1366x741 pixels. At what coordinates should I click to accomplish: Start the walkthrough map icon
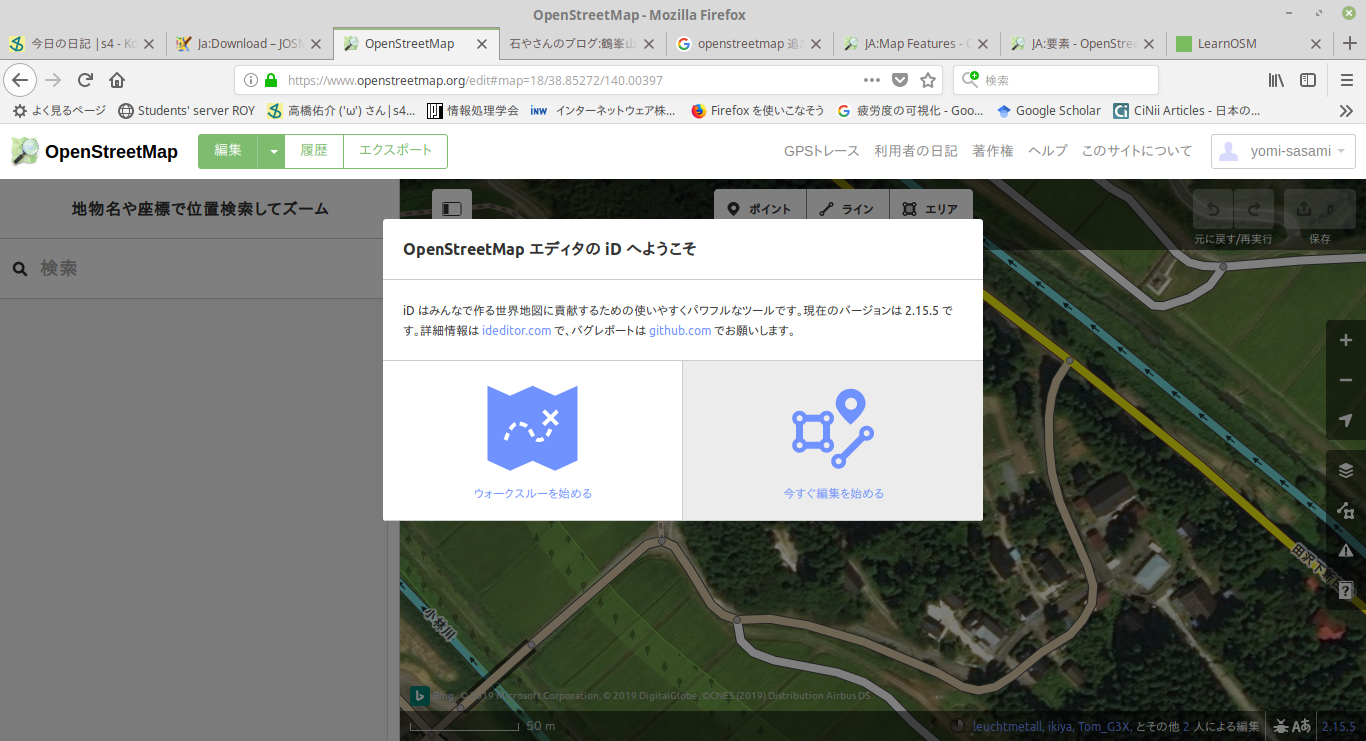point(532,428)
